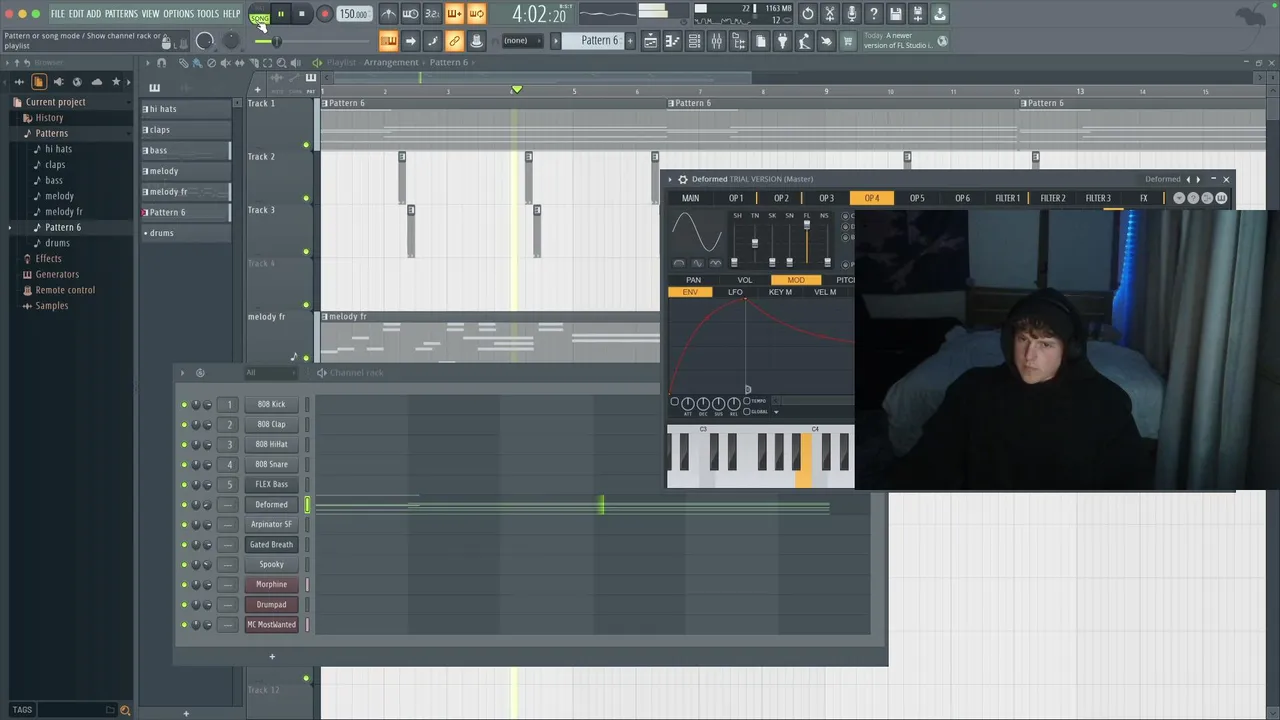The width and height of the screenshot is (1280, 720).
Task: Toggle the link chain icon in toolbar
Action: pyautogui.click(x=454, y=41)
